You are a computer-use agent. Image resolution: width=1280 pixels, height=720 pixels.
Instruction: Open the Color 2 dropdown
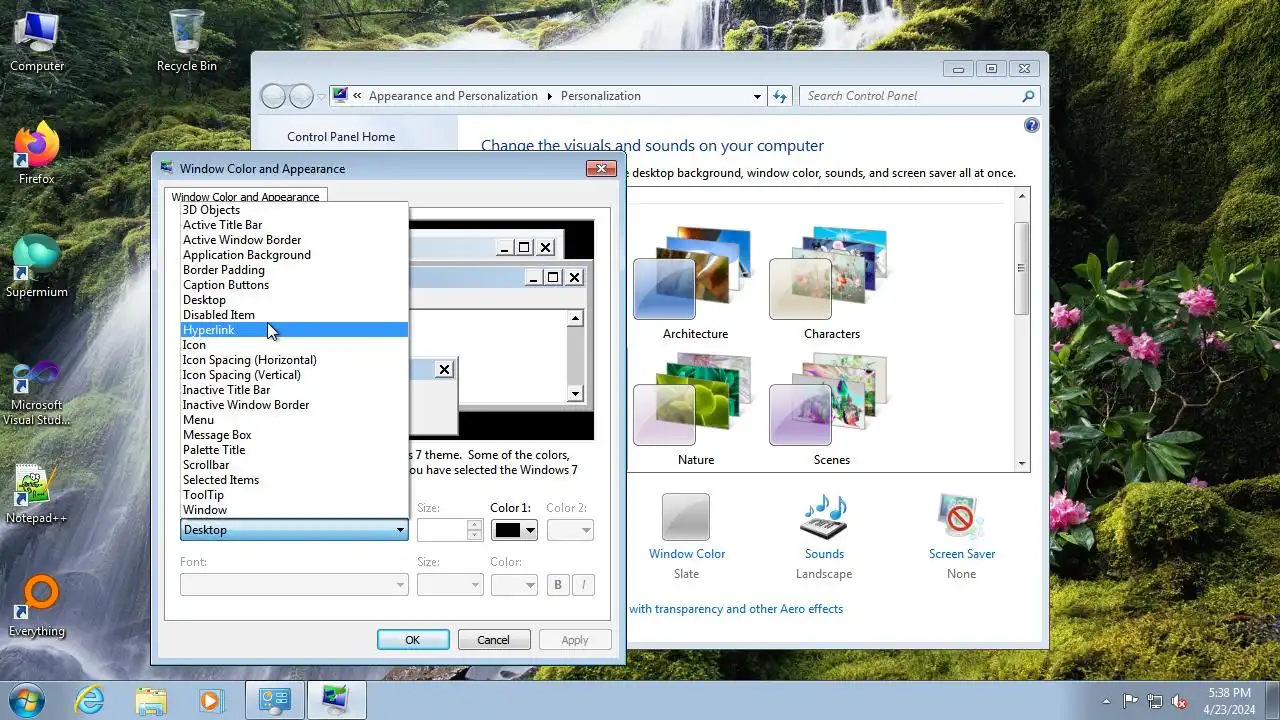570,530
